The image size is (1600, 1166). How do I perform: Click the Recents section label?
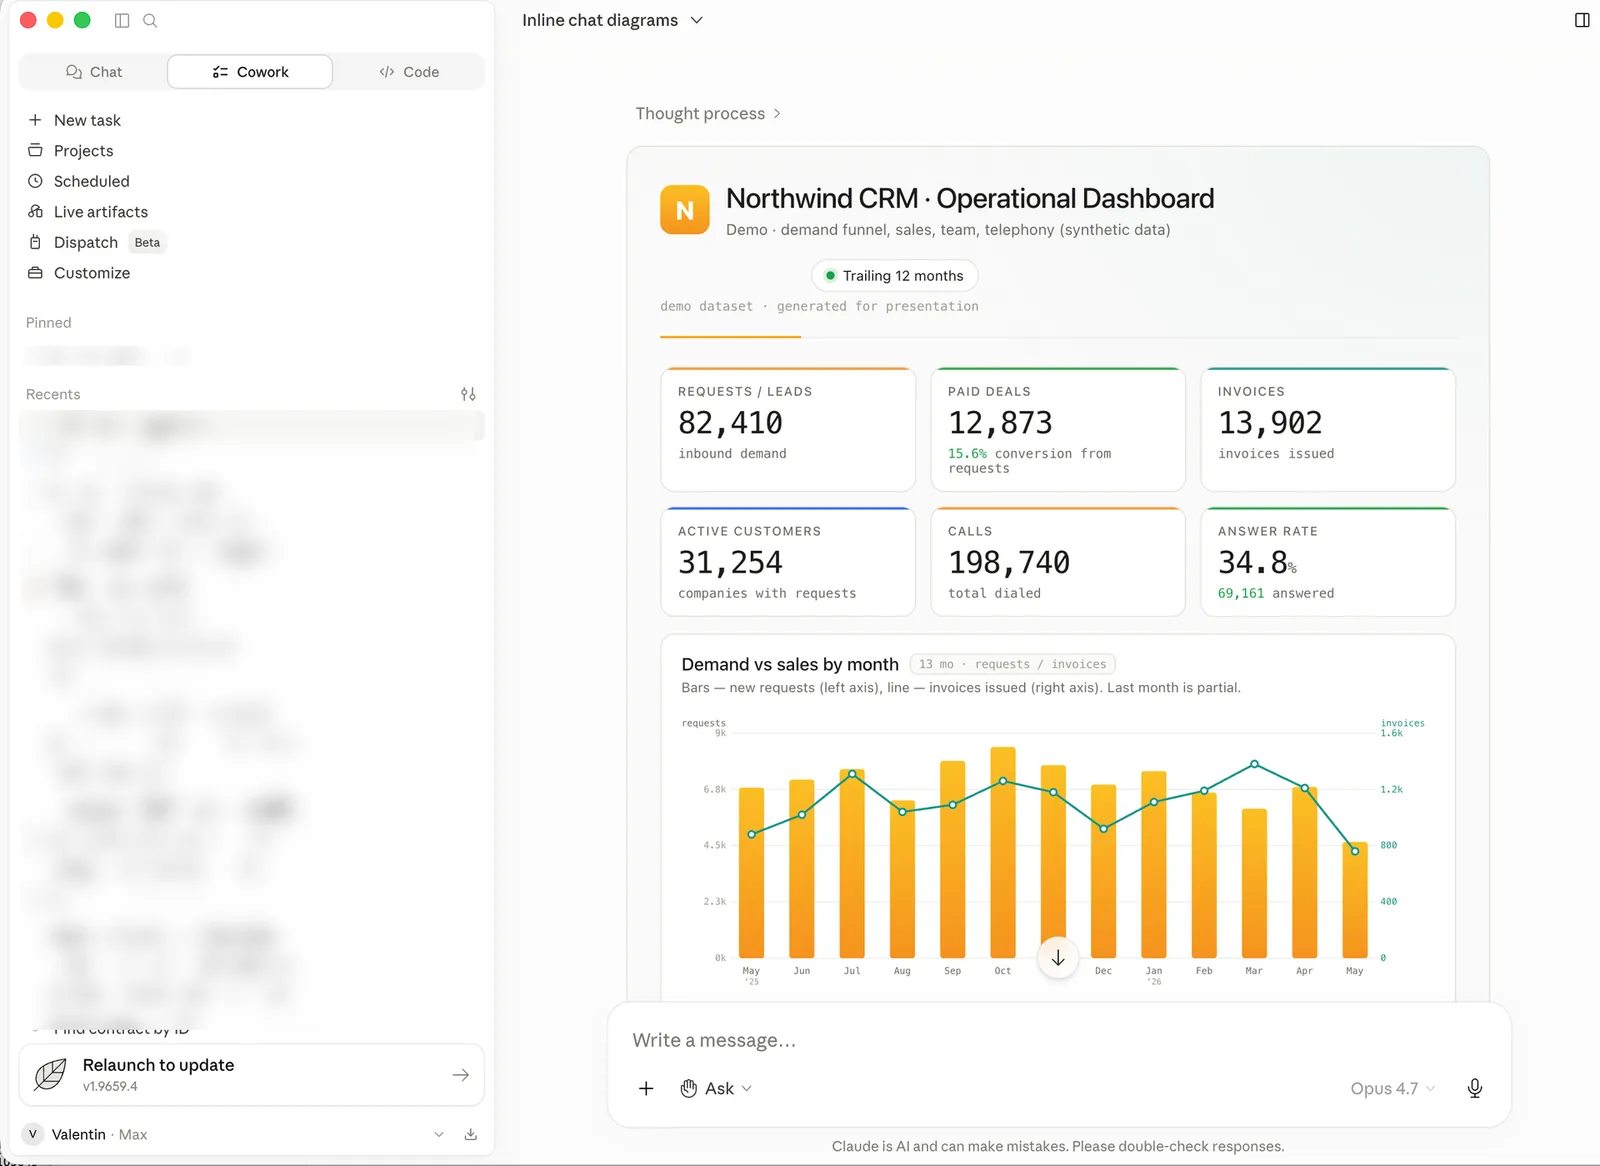tap(53, 395)
